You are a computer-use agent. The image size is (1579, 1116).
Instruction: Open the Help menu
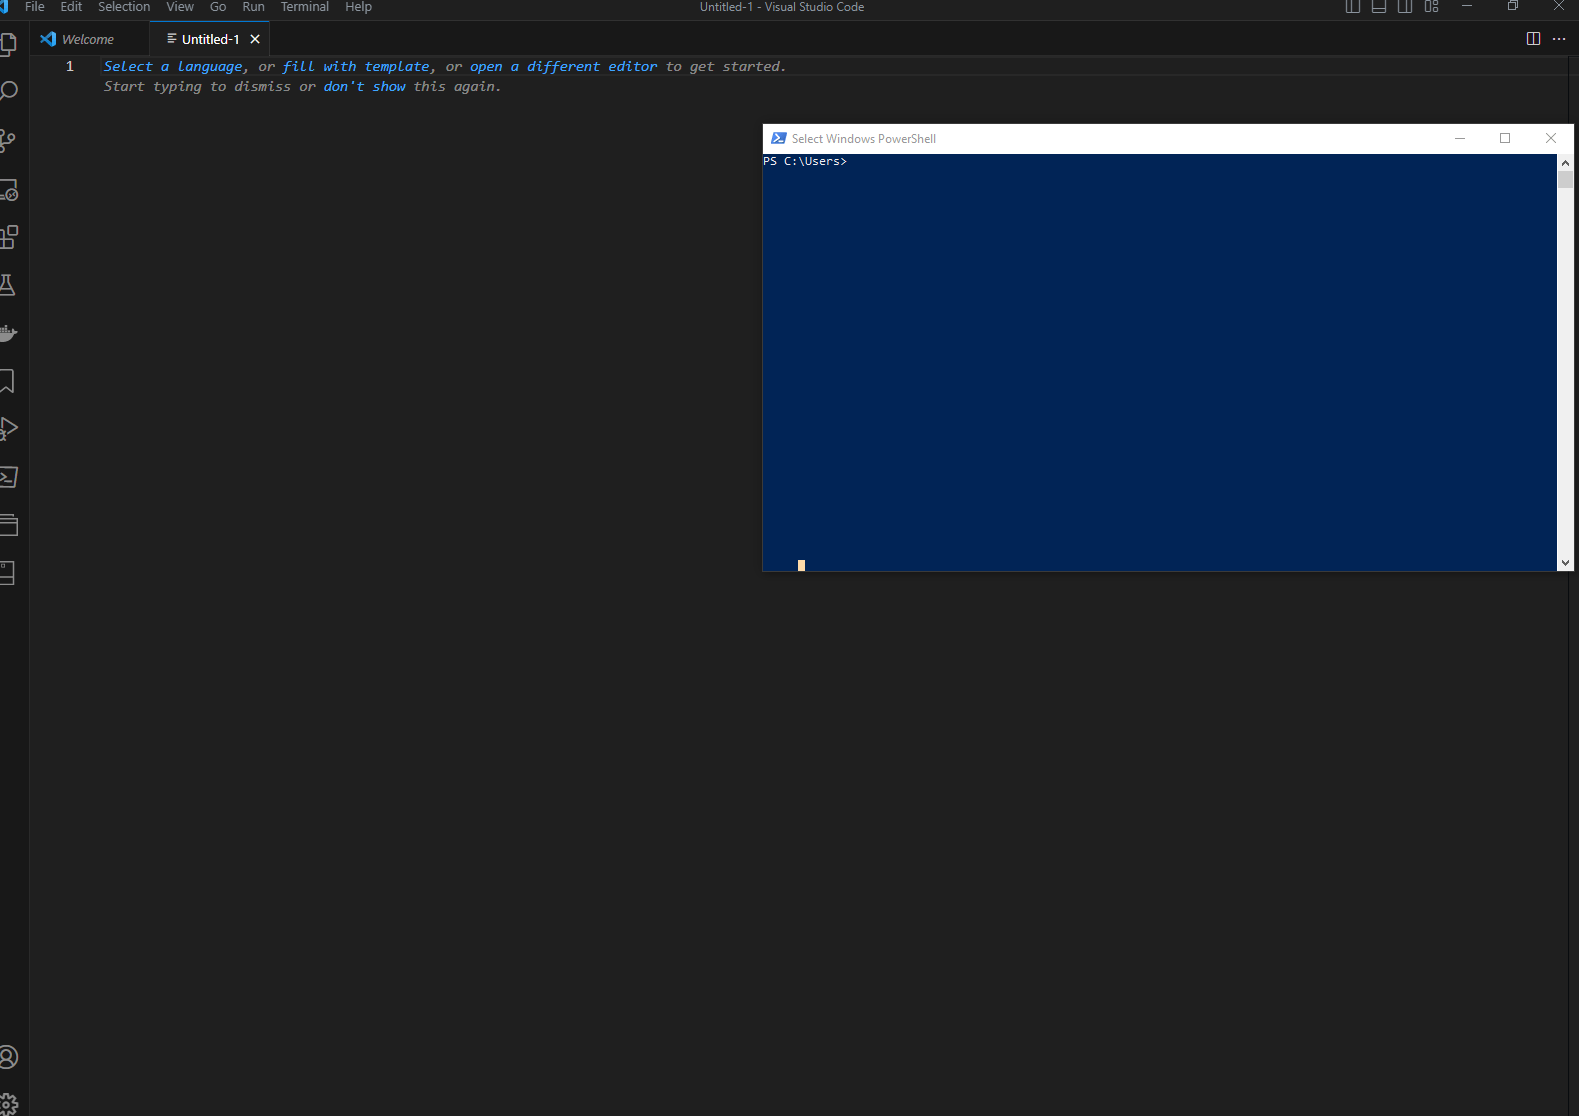[x=358, y=7]
